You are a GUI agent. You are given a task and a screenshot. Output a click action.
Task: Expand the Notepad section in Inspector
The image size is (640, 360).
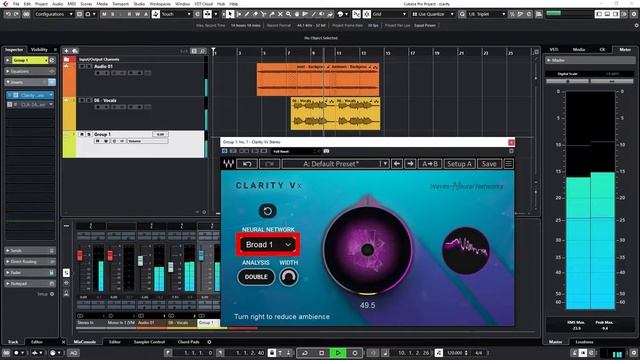30,284
